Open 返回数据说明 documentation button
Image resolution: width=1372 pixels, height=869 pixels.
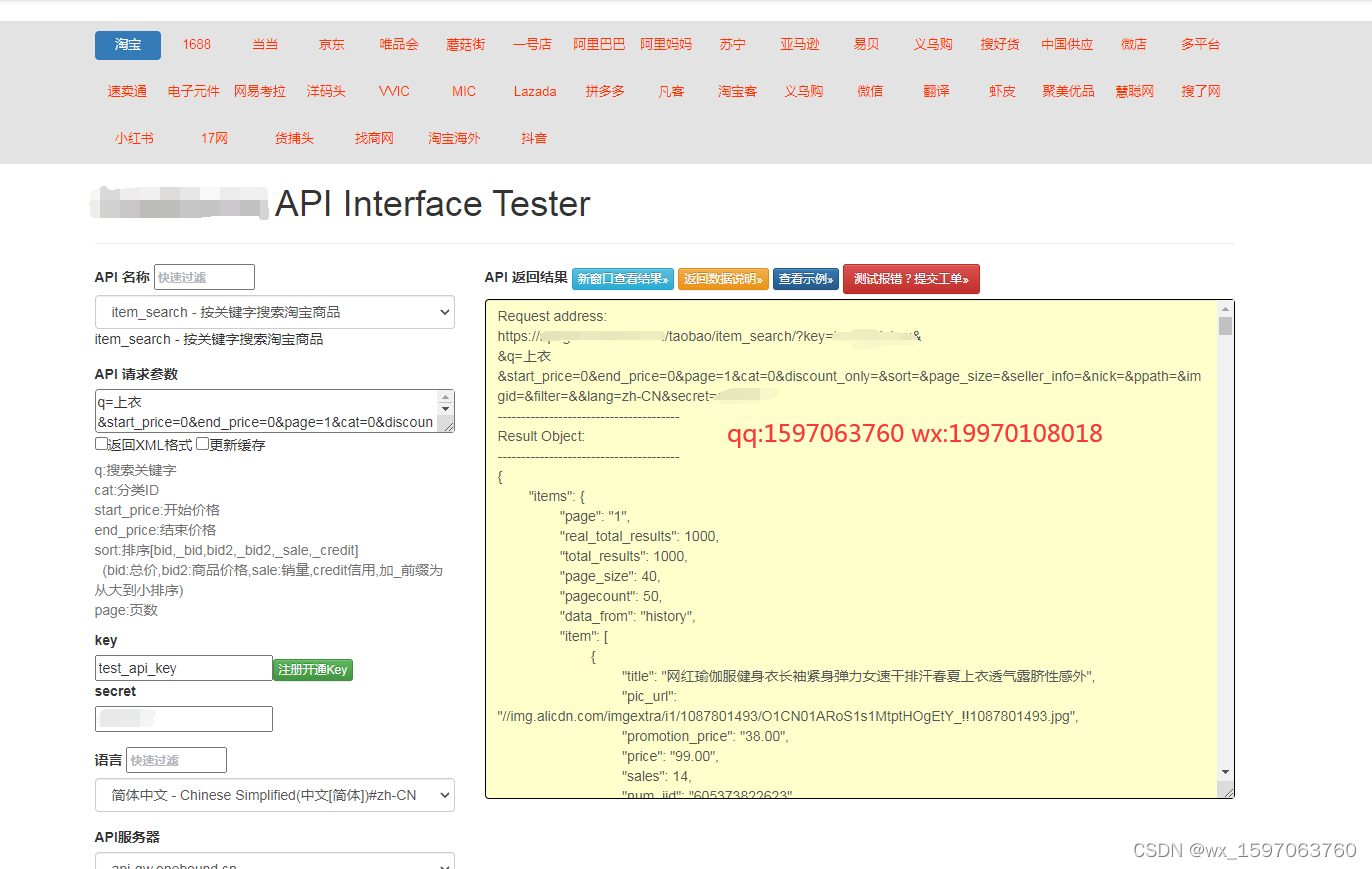click(723, 279)
